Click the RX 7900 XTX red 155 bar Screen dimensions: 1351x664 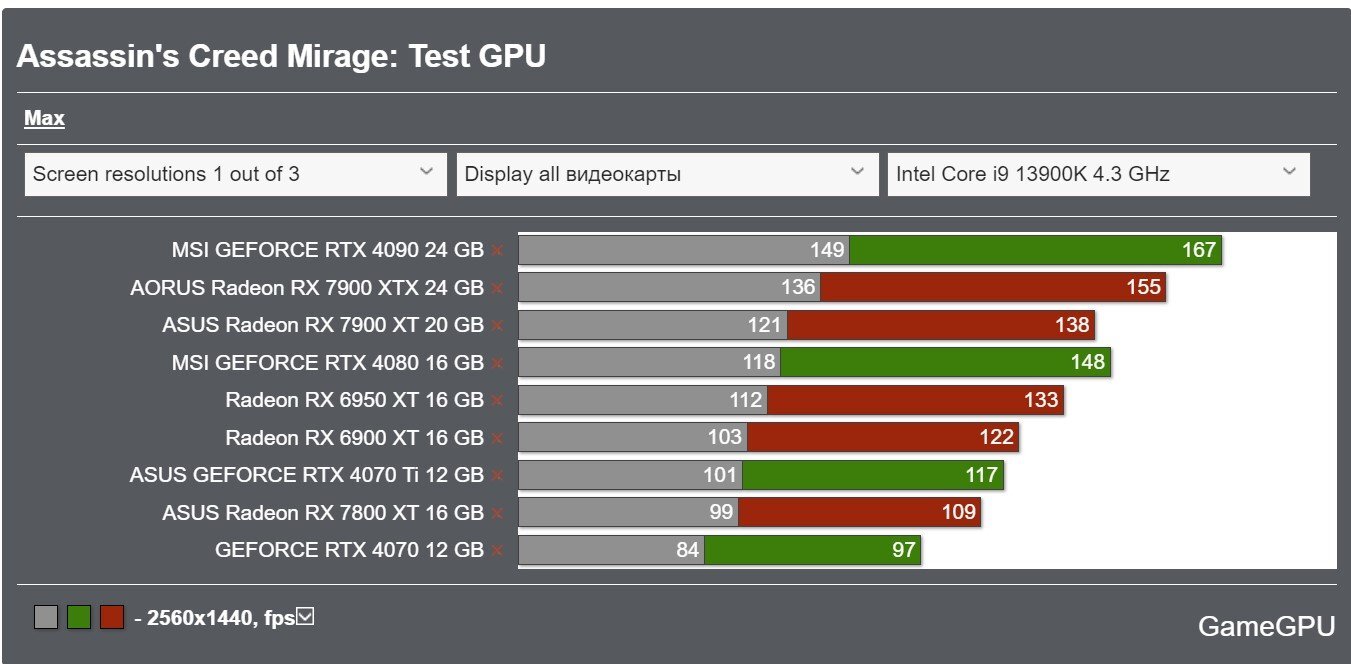click(x=993, y=288)
